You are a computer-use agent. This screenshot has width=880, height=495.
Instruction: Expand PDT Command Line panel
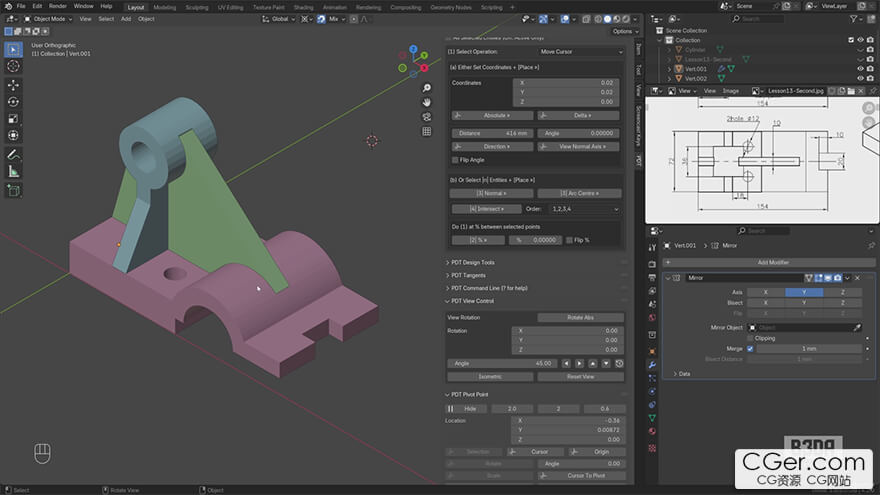tap(489, 288)
